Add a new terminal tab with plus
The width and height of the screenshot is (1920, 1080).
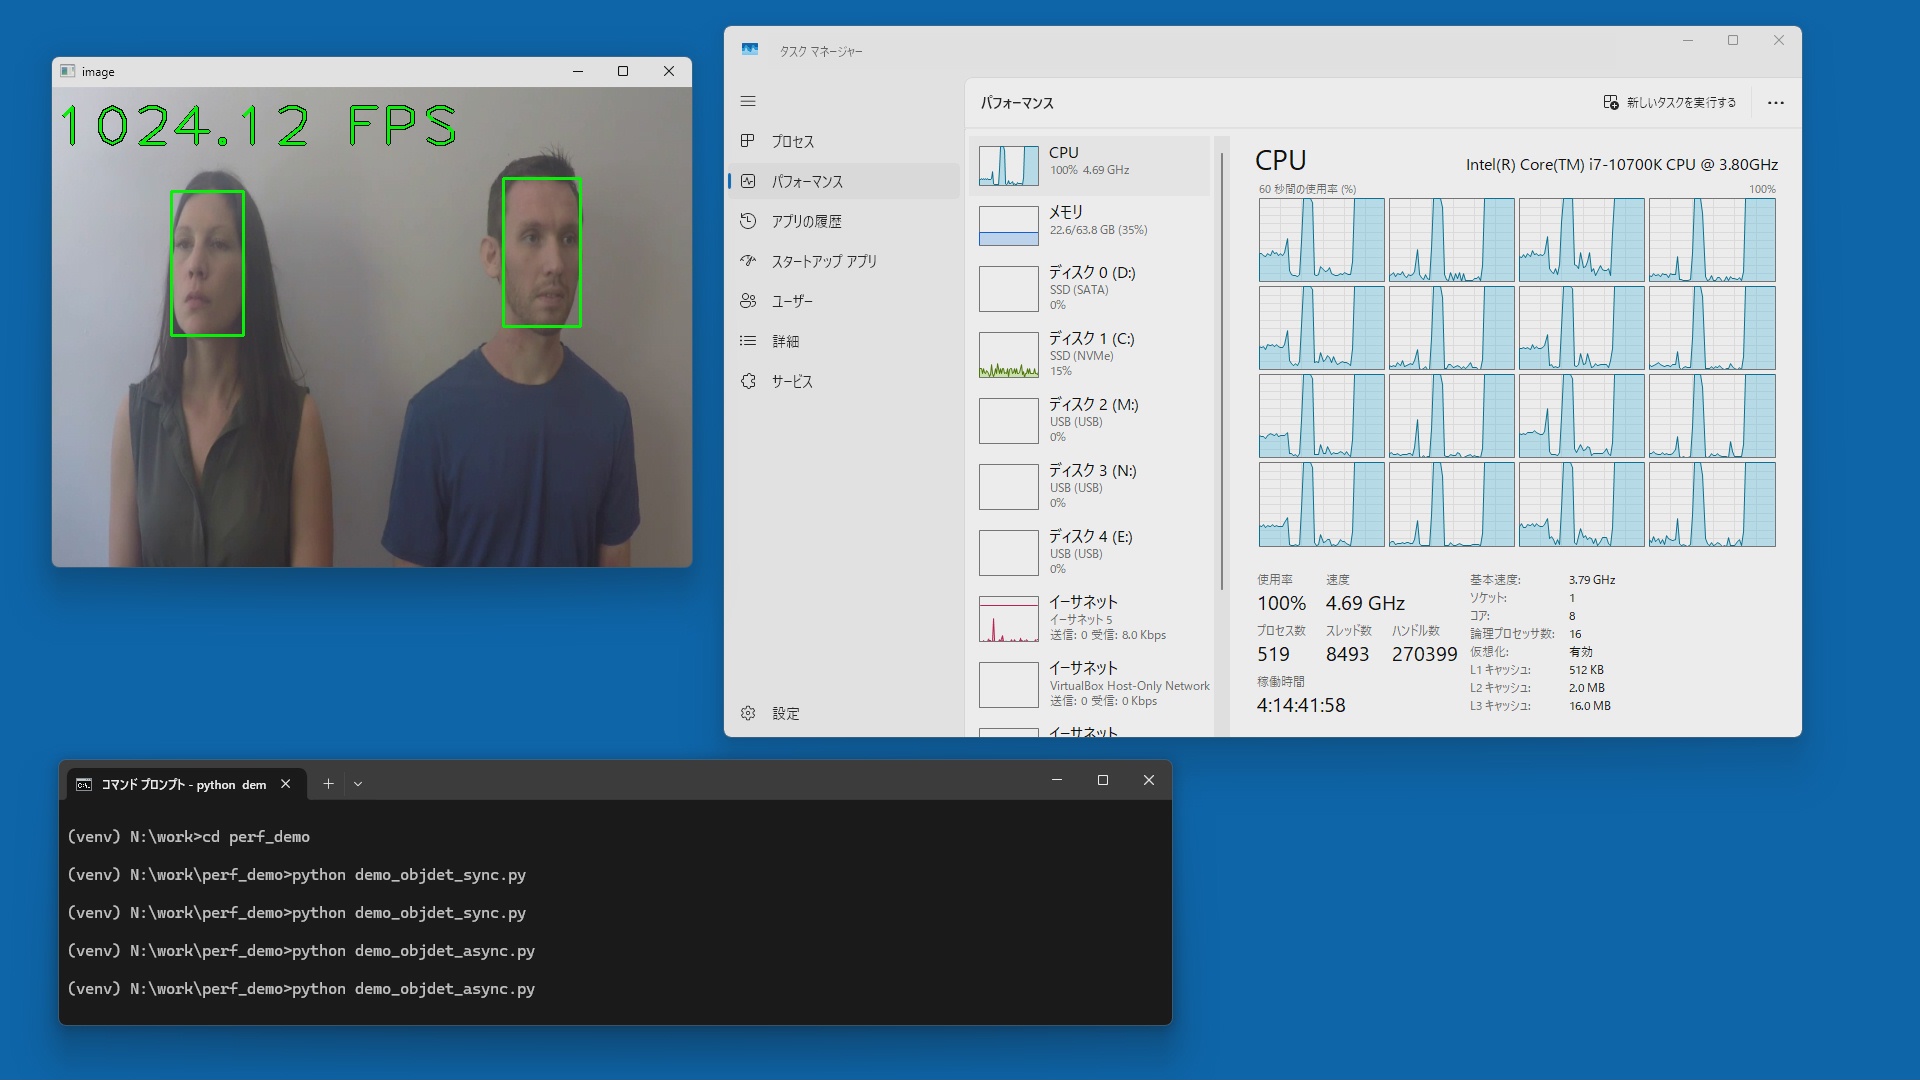click(328, 784)
